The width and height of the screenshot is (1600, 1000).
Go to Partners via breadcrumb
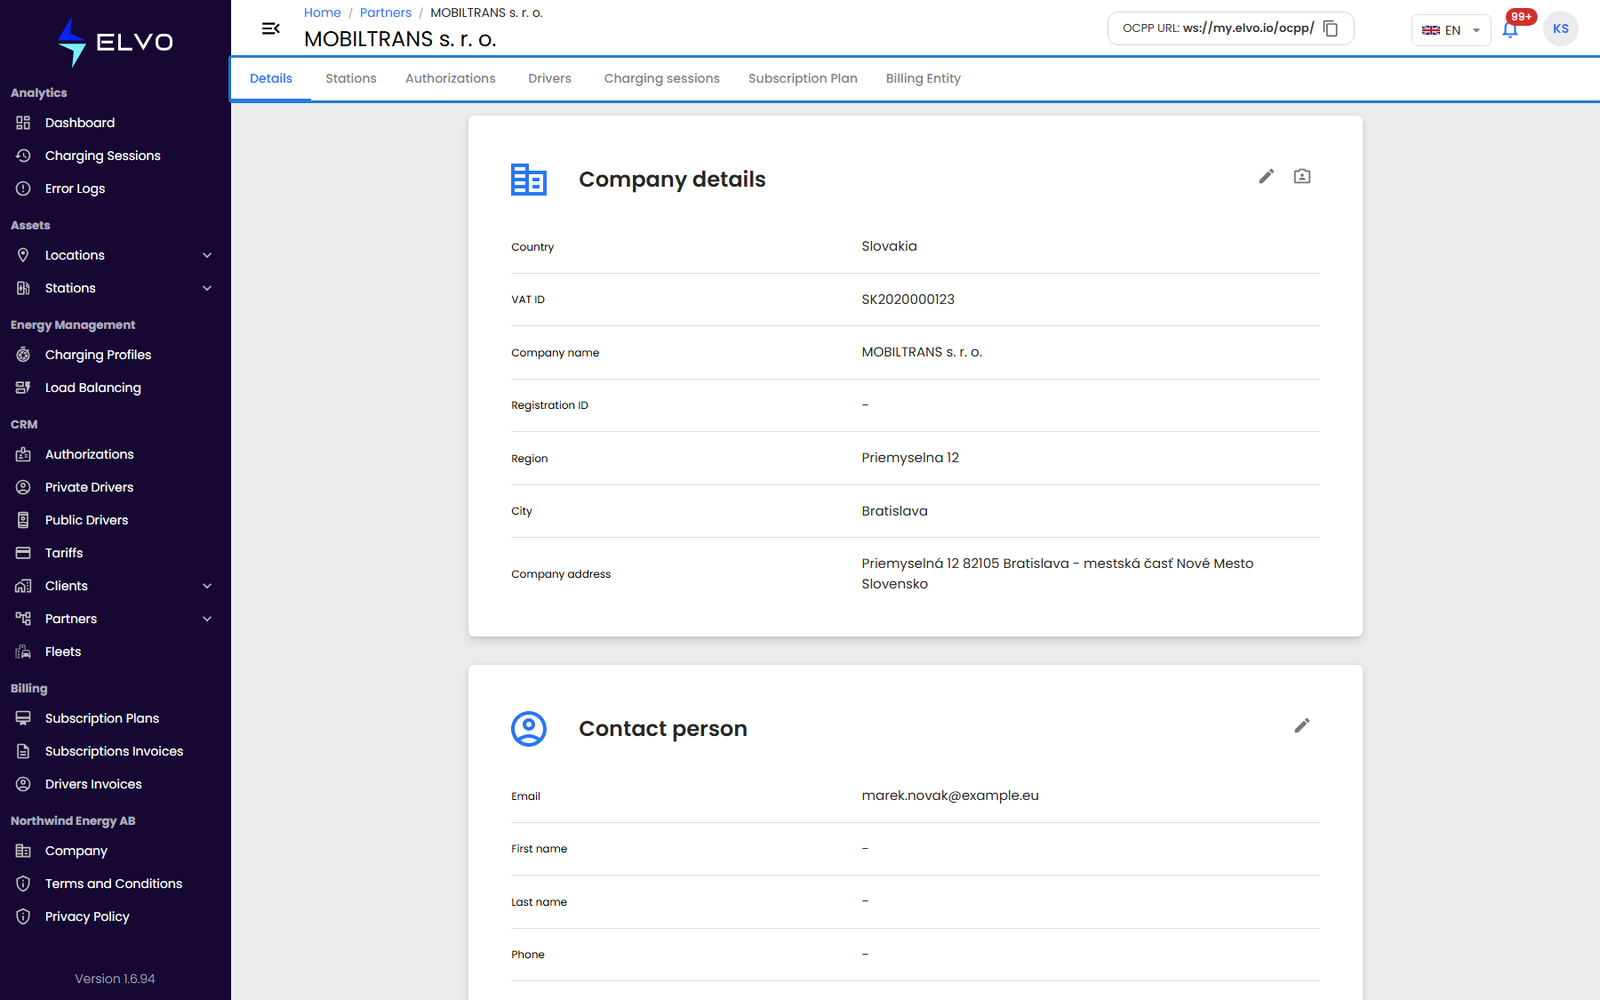click(386, 13)
